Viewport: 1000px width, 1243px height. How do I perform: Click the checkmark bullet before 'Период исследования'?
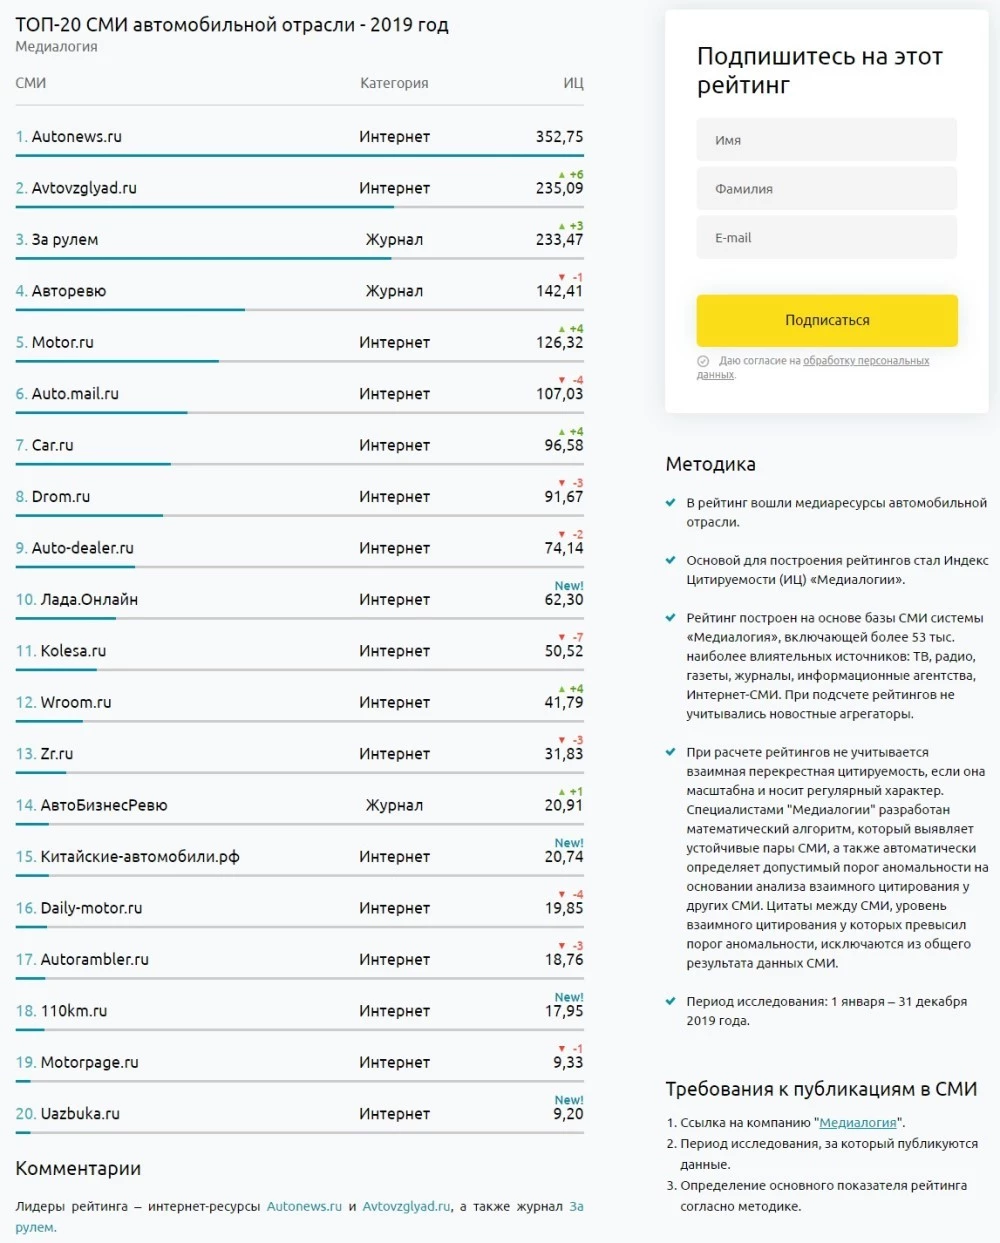tap(670, 998)
